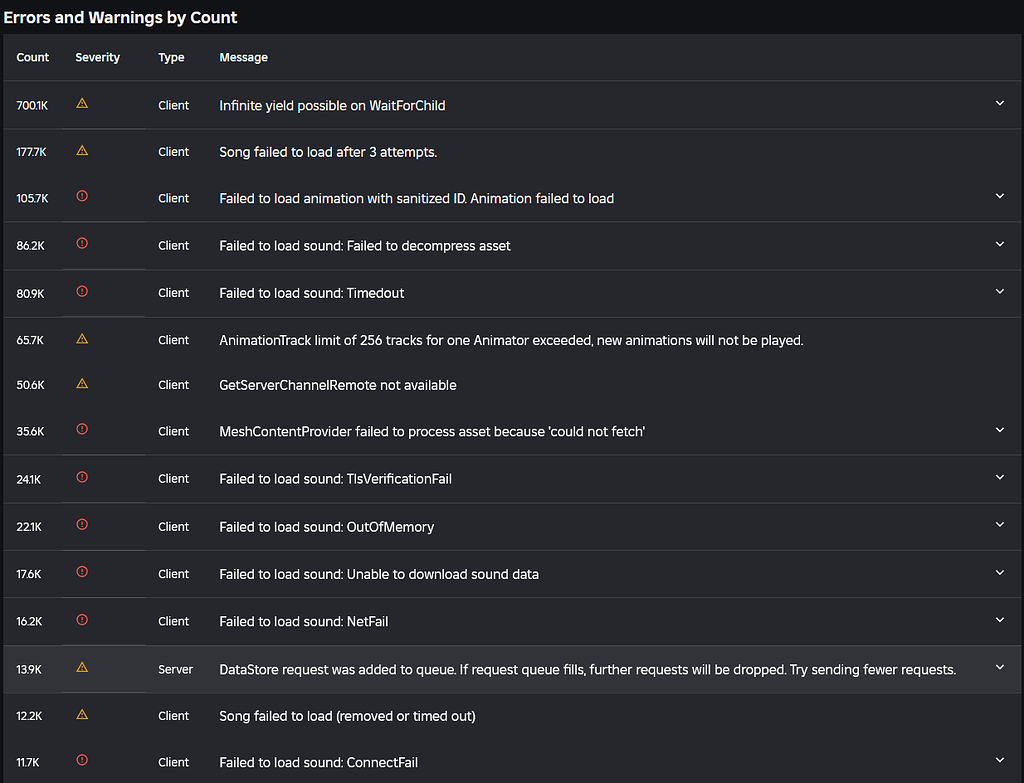Select the 700.1K count value
This screenshot has height=783, width=1024.
(31, 104)
